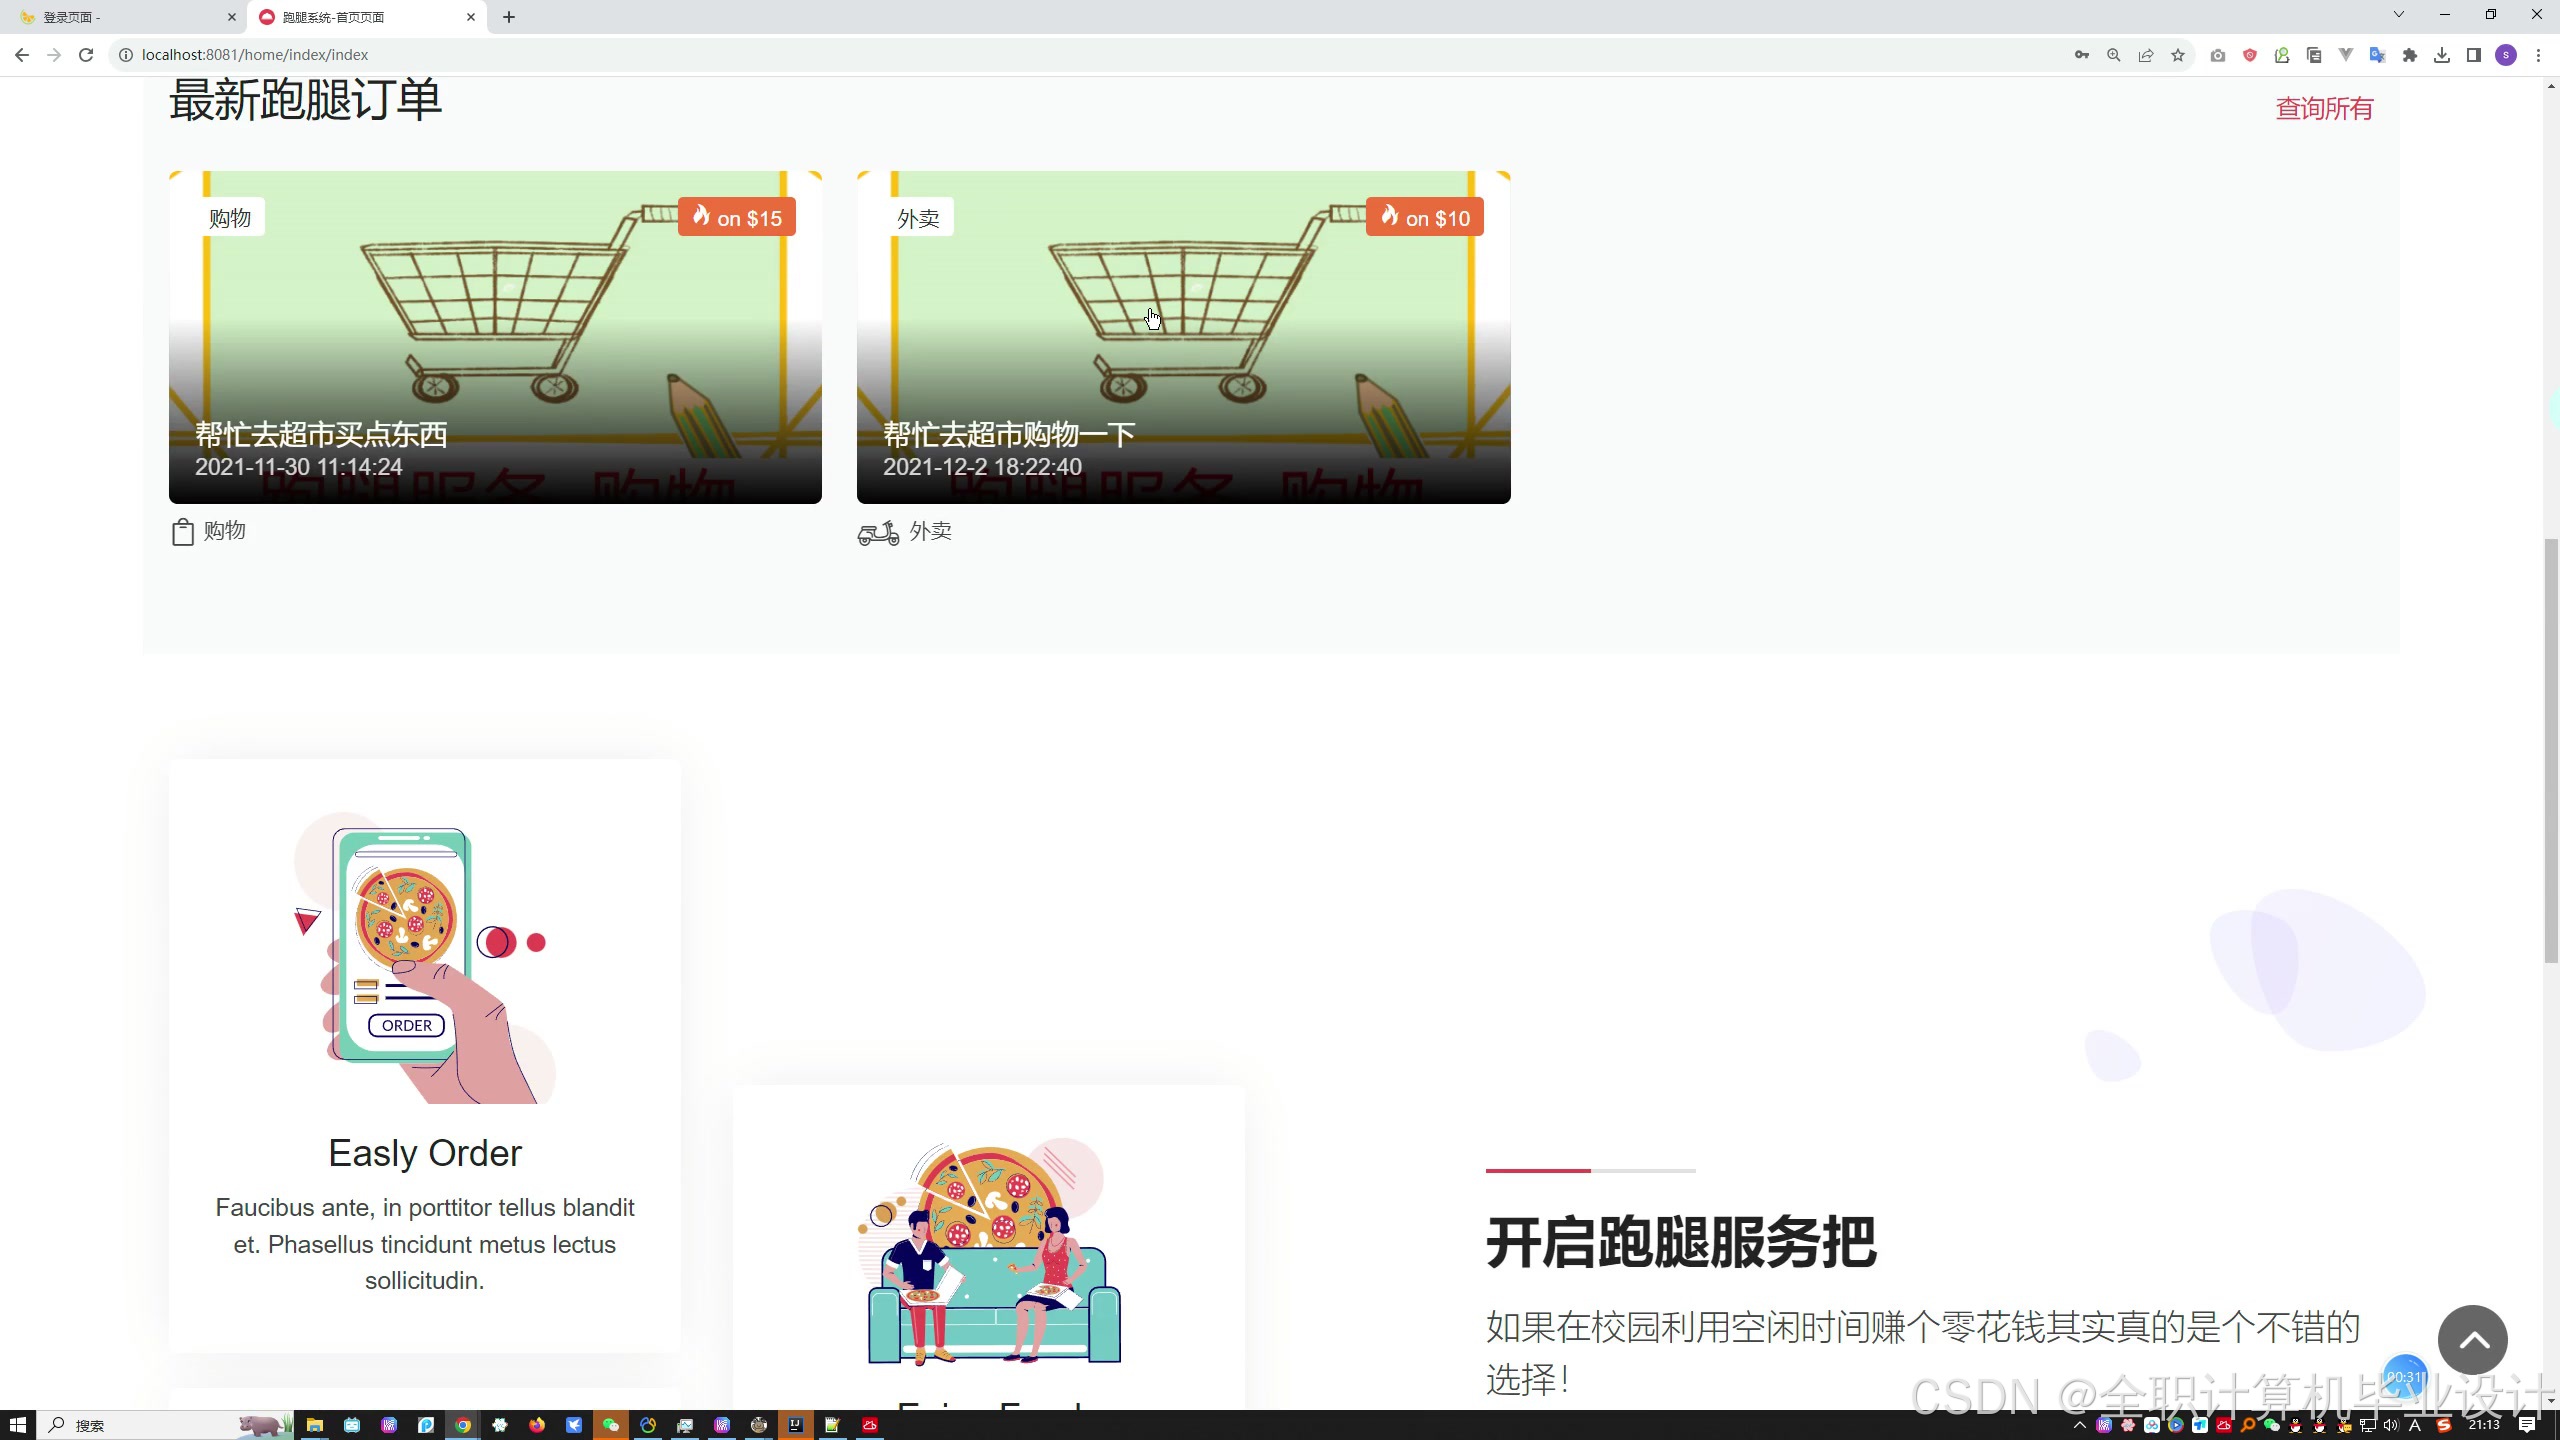Toggle the browser side panel
Viewport: 2560px width, 1440px height.
pos(2474,55)
